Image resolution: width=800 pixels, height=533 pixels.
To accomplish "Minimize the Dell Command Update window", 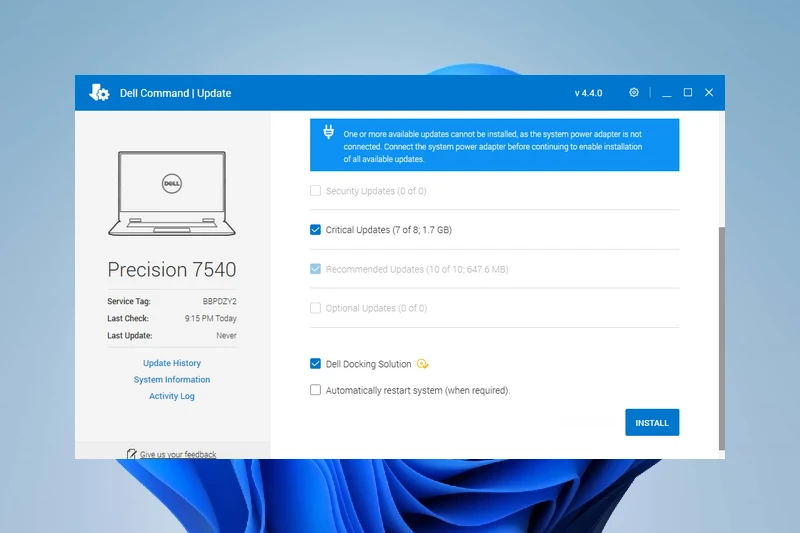I will coord(666,93).
